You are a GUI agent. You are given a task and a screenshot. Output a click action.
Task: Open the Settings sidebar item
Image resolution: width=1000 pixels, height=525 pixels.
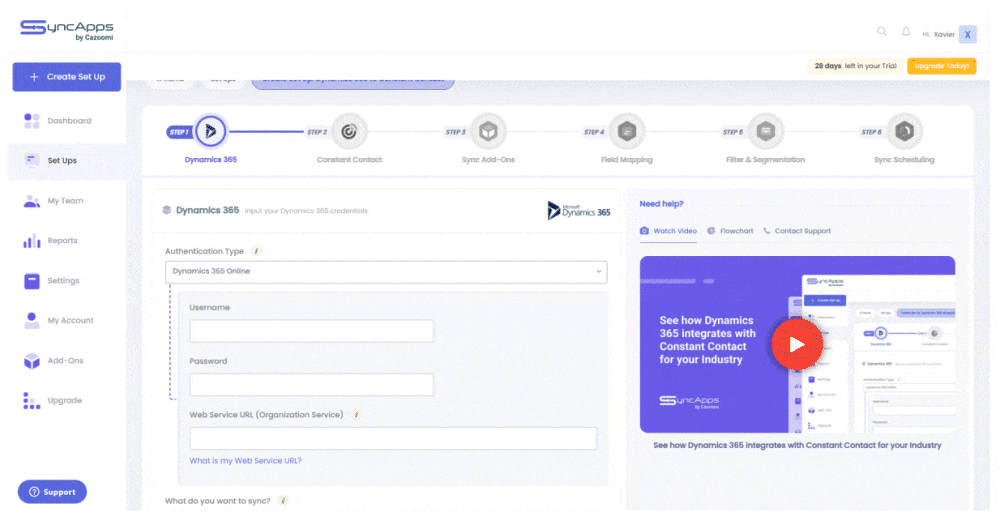51,281
